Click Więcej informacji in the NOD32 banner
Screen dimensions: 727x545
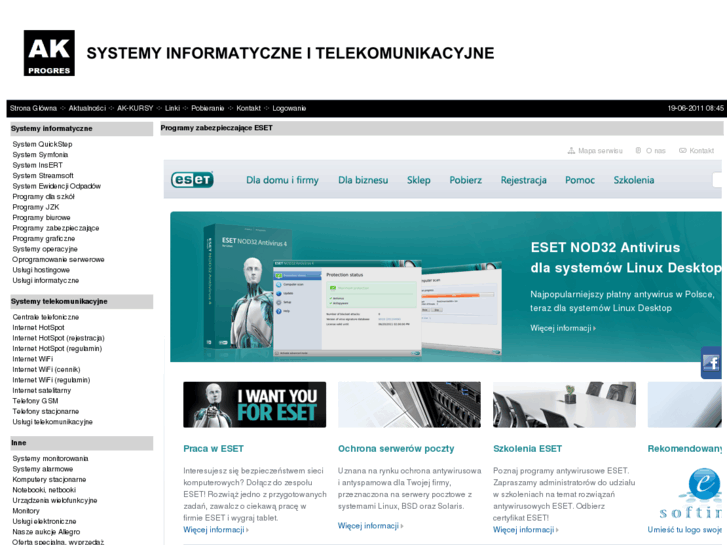563,328
